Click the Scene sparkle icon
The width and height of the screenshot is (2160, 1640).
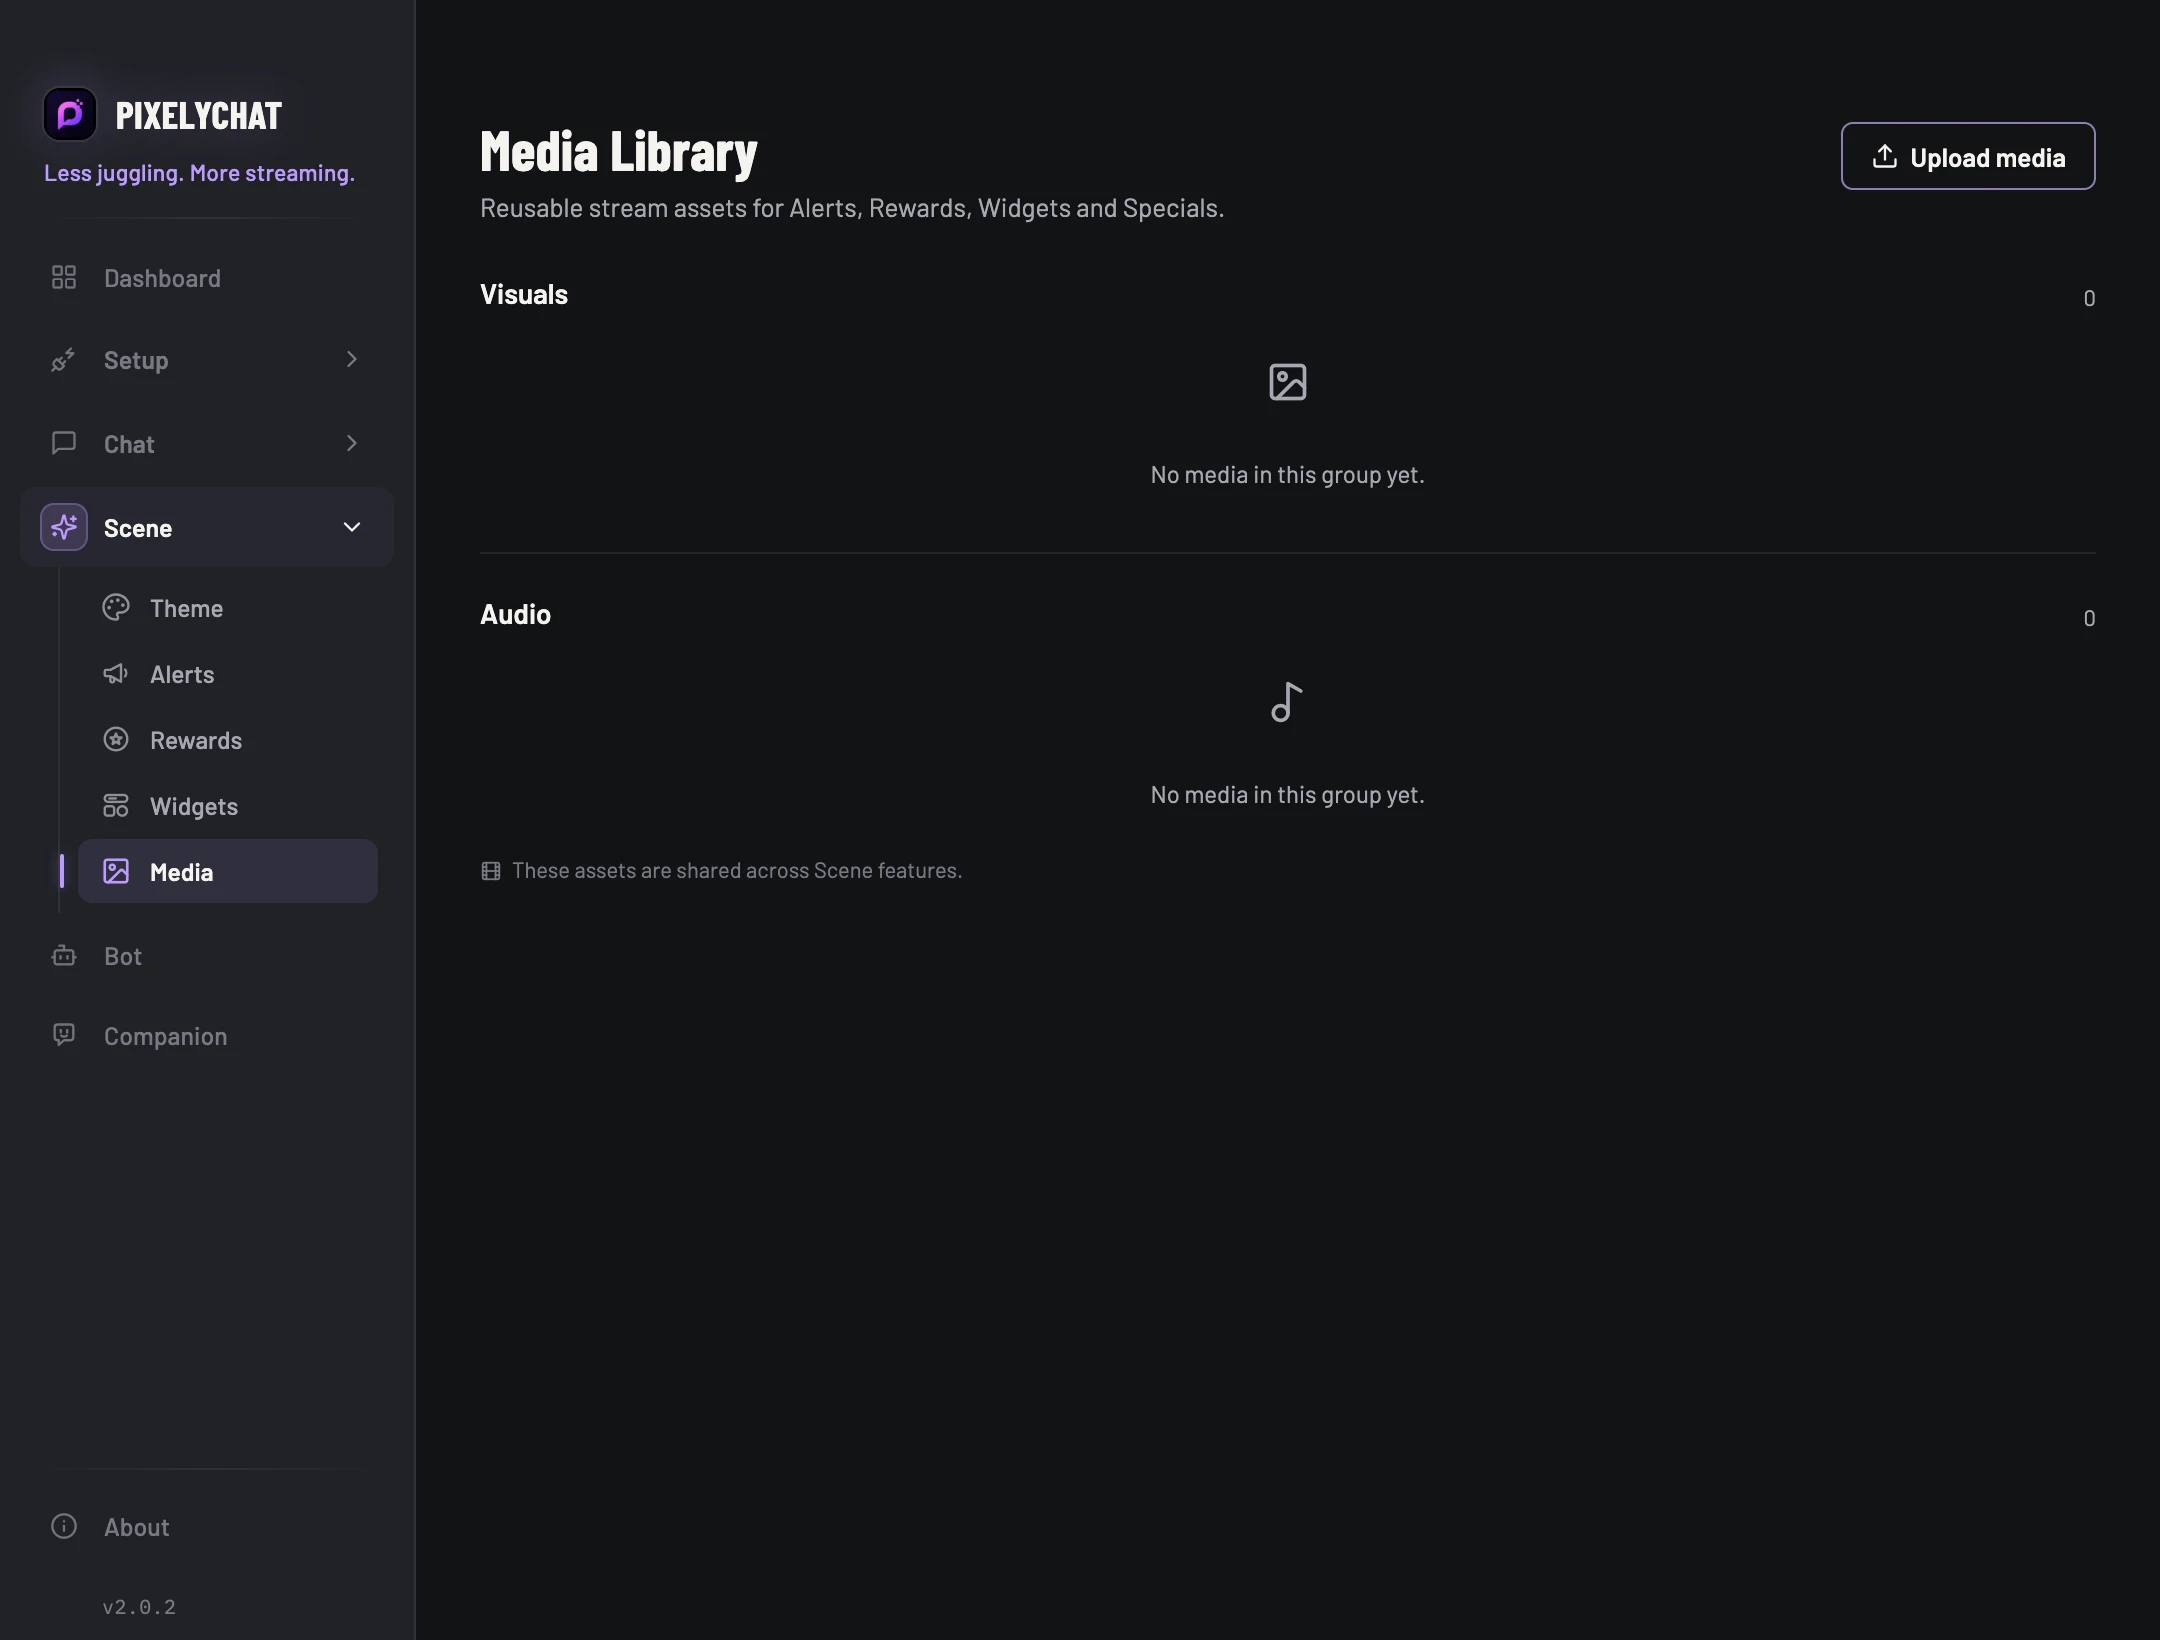click(64, 527)
